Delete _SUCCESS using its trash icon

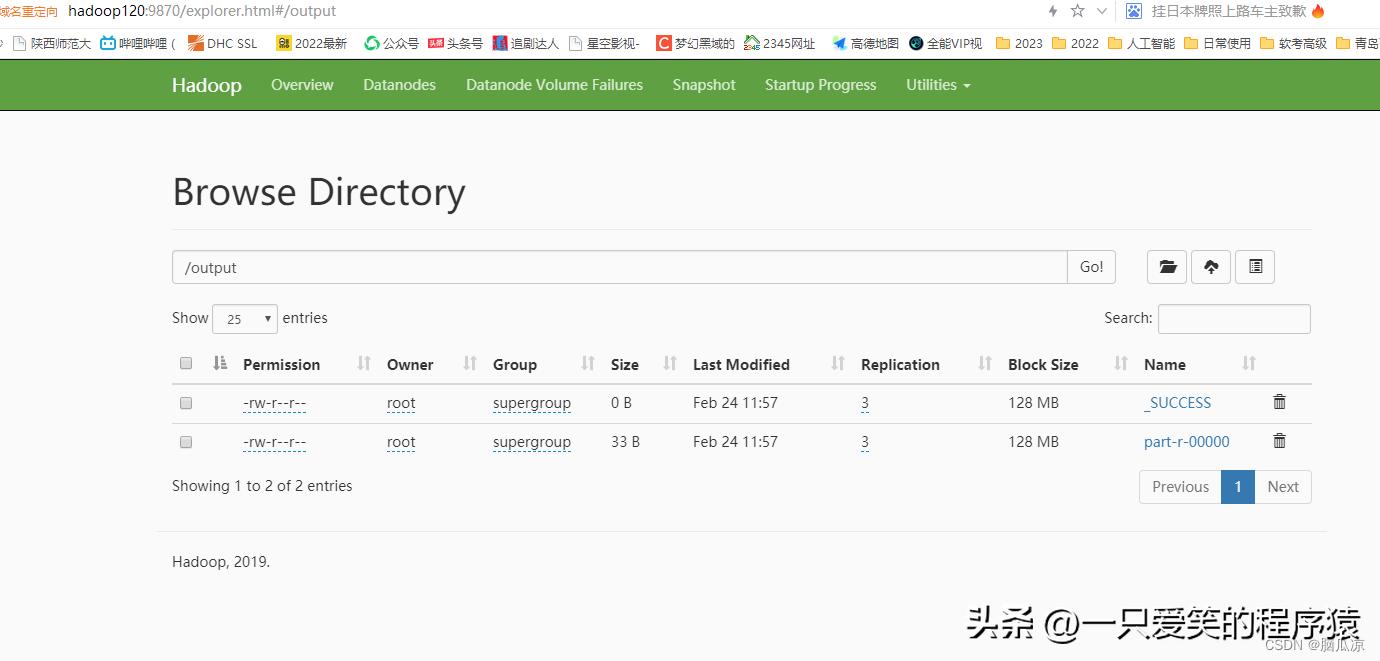pos(1279,402)
